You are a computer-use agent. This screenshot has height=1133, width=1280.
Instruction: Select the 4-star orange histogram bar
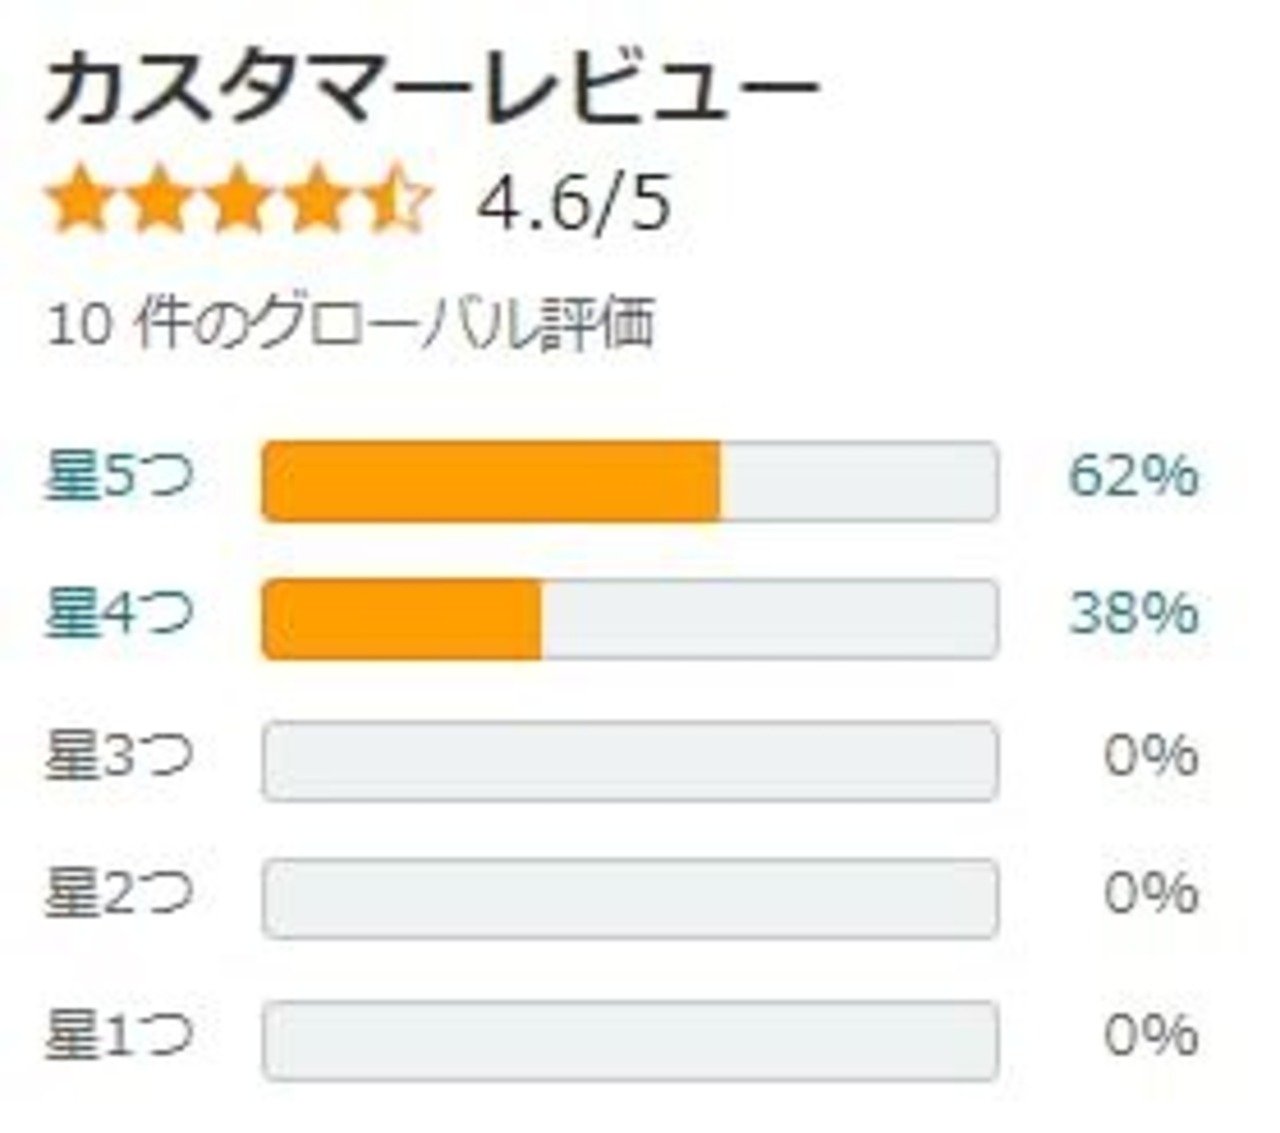[401, 619]
